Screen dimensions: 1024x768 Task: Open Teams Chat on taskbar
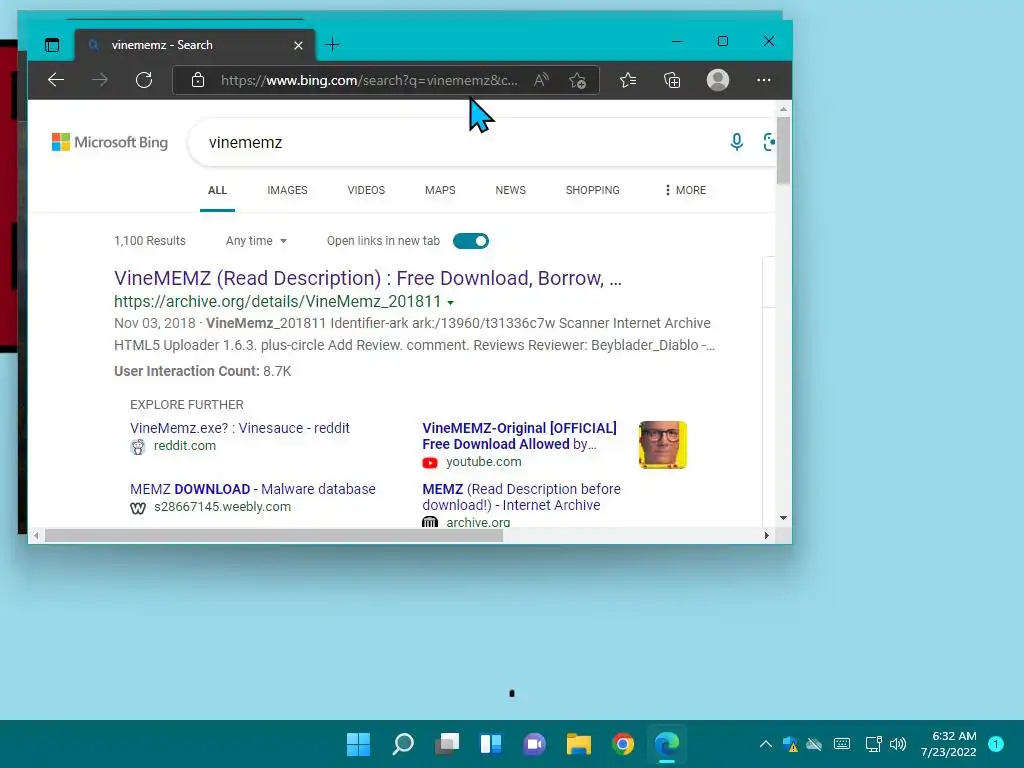click(x=535, y=744)
